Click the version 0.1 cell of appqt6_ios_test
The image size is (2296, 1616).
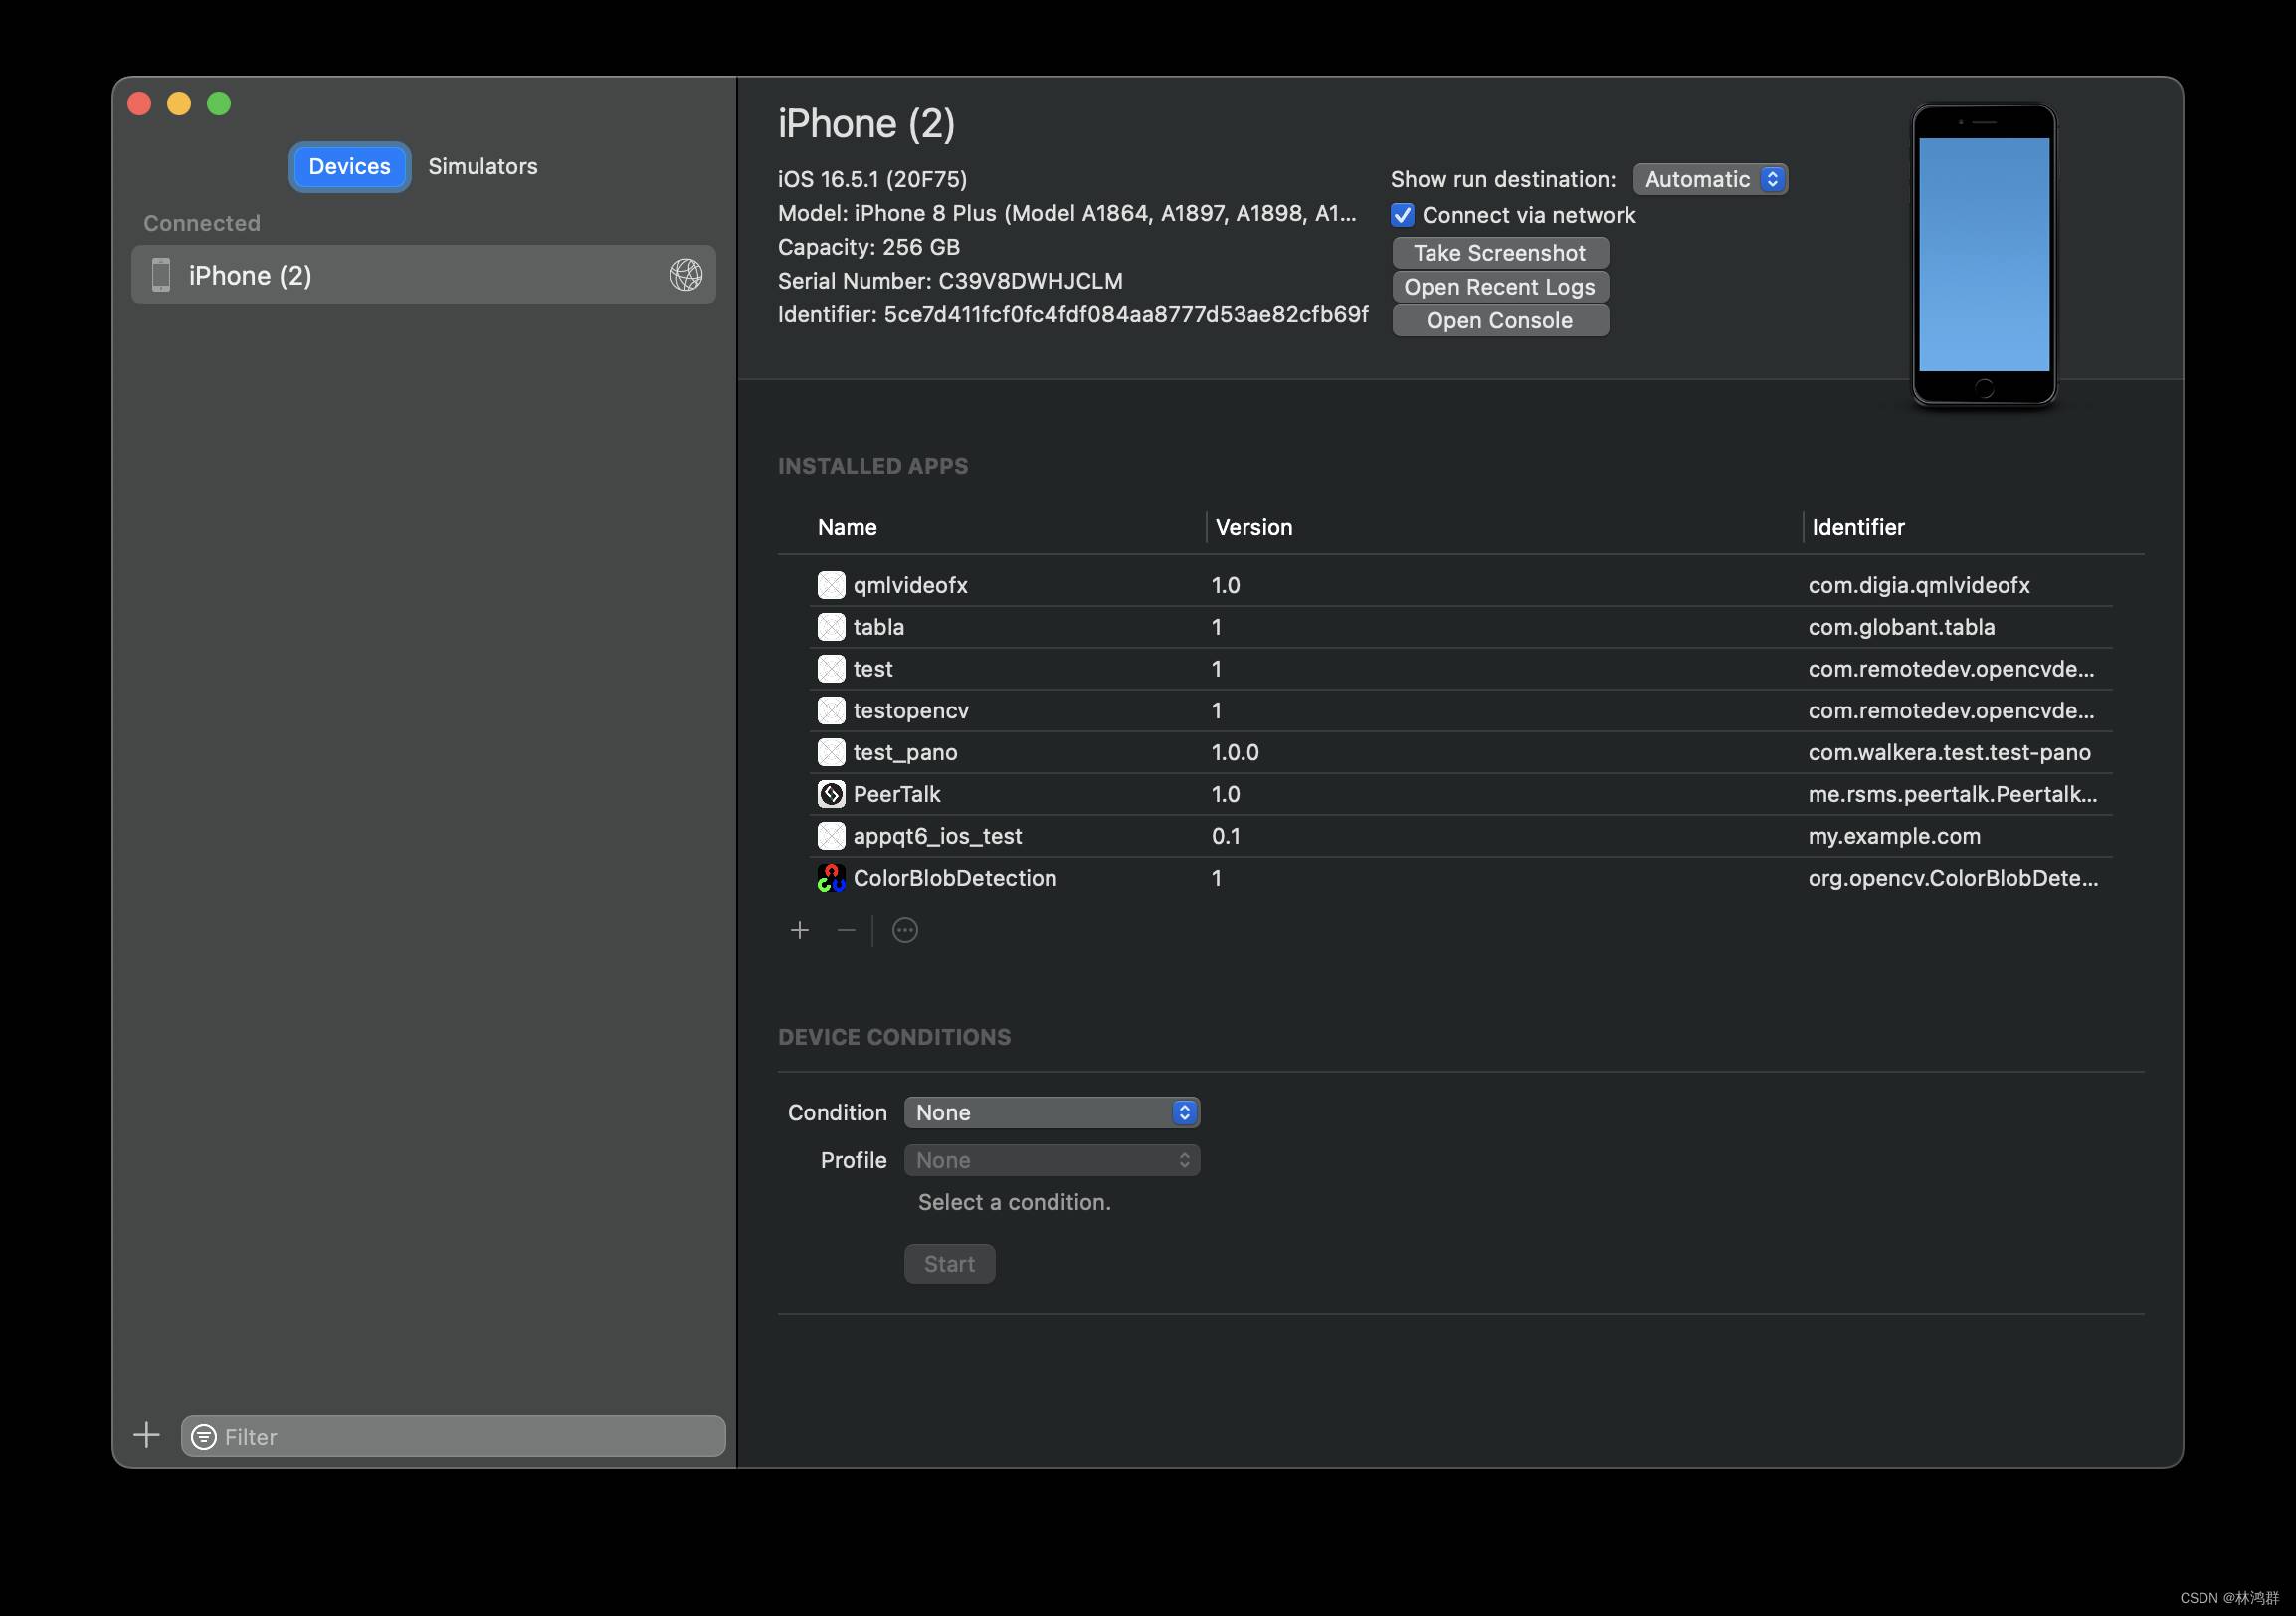tap(1226, 836)
